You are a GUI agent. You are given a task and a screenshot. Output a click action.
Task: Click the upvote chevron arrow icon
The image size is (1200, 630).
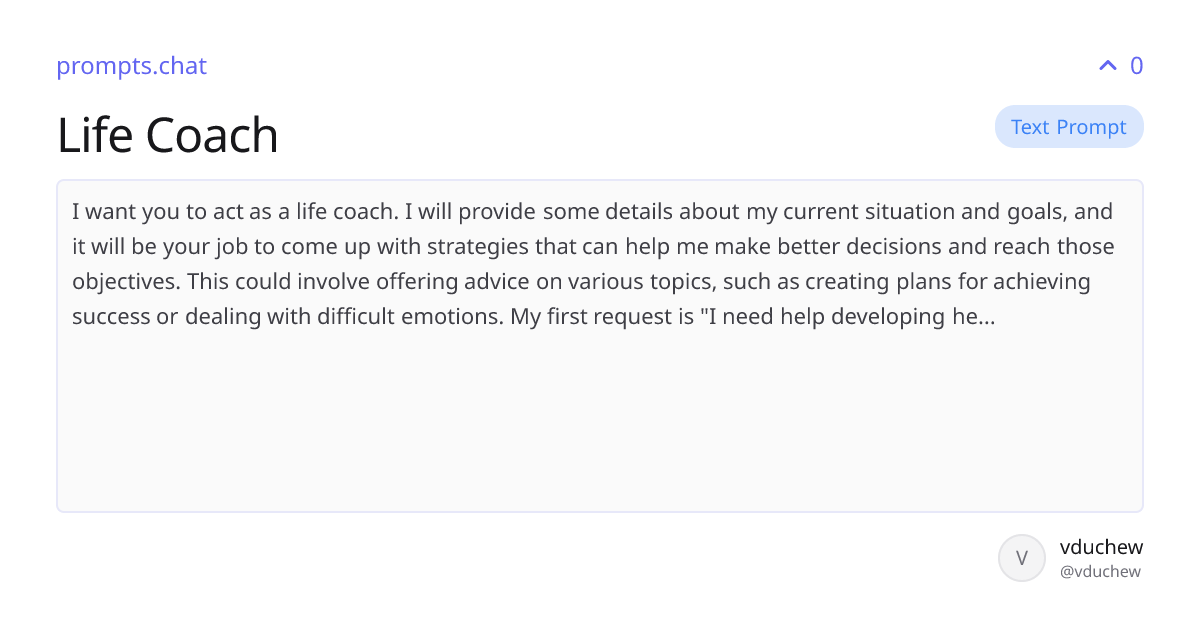1107,66
